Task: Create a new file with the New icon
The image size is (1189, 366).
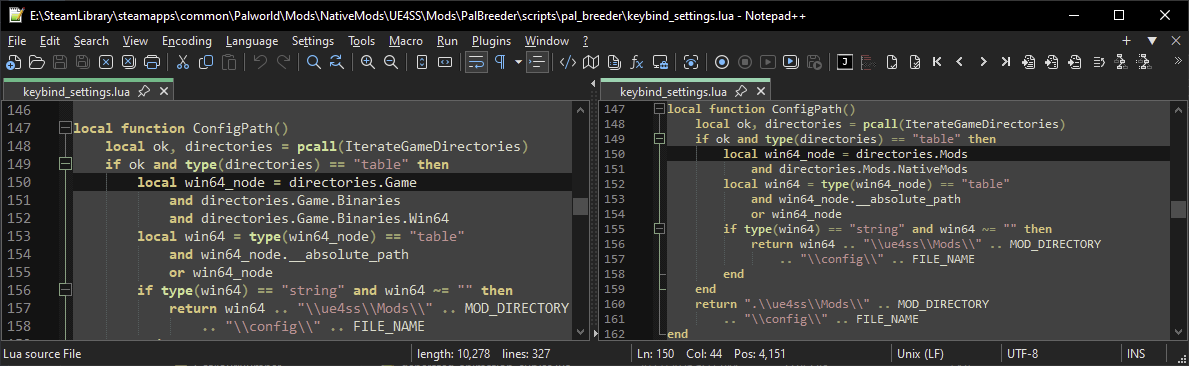Action: point(14,62)
